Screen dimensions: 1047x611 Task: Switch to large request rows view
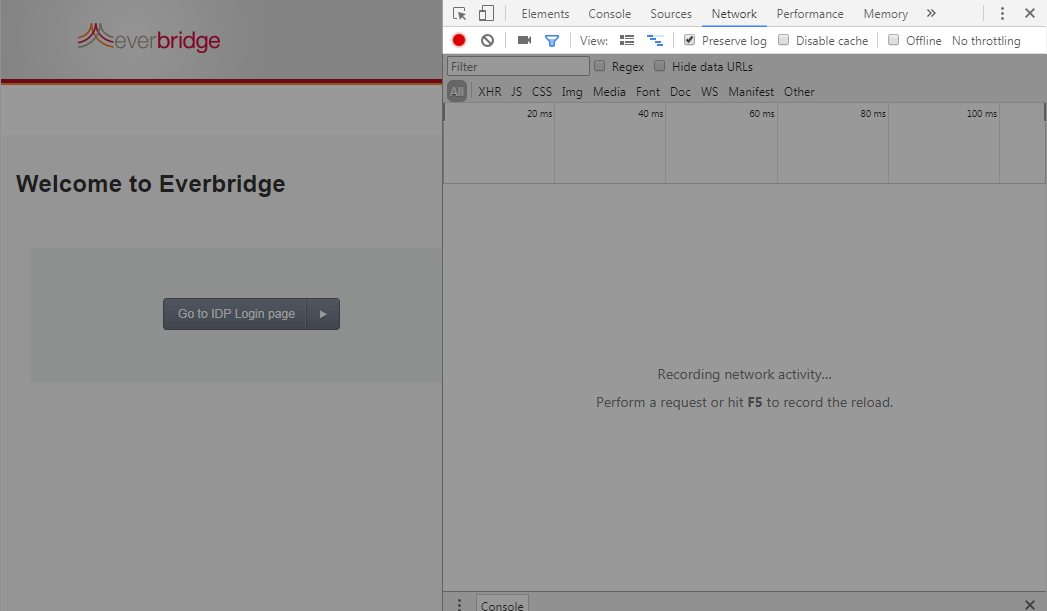[x=626, y=40]
